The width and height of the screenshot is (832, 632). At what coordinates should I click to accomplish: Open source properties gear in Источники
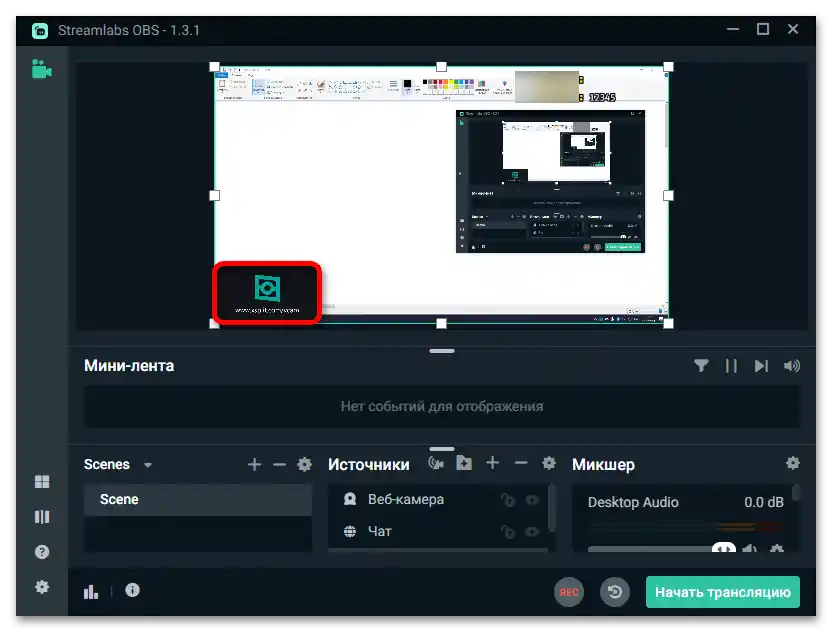point(549,463)
